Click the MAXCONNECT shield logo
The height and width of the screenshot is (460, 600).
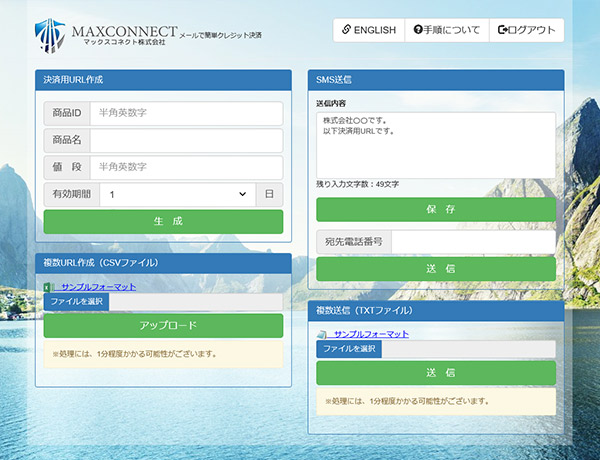[49, 34]
